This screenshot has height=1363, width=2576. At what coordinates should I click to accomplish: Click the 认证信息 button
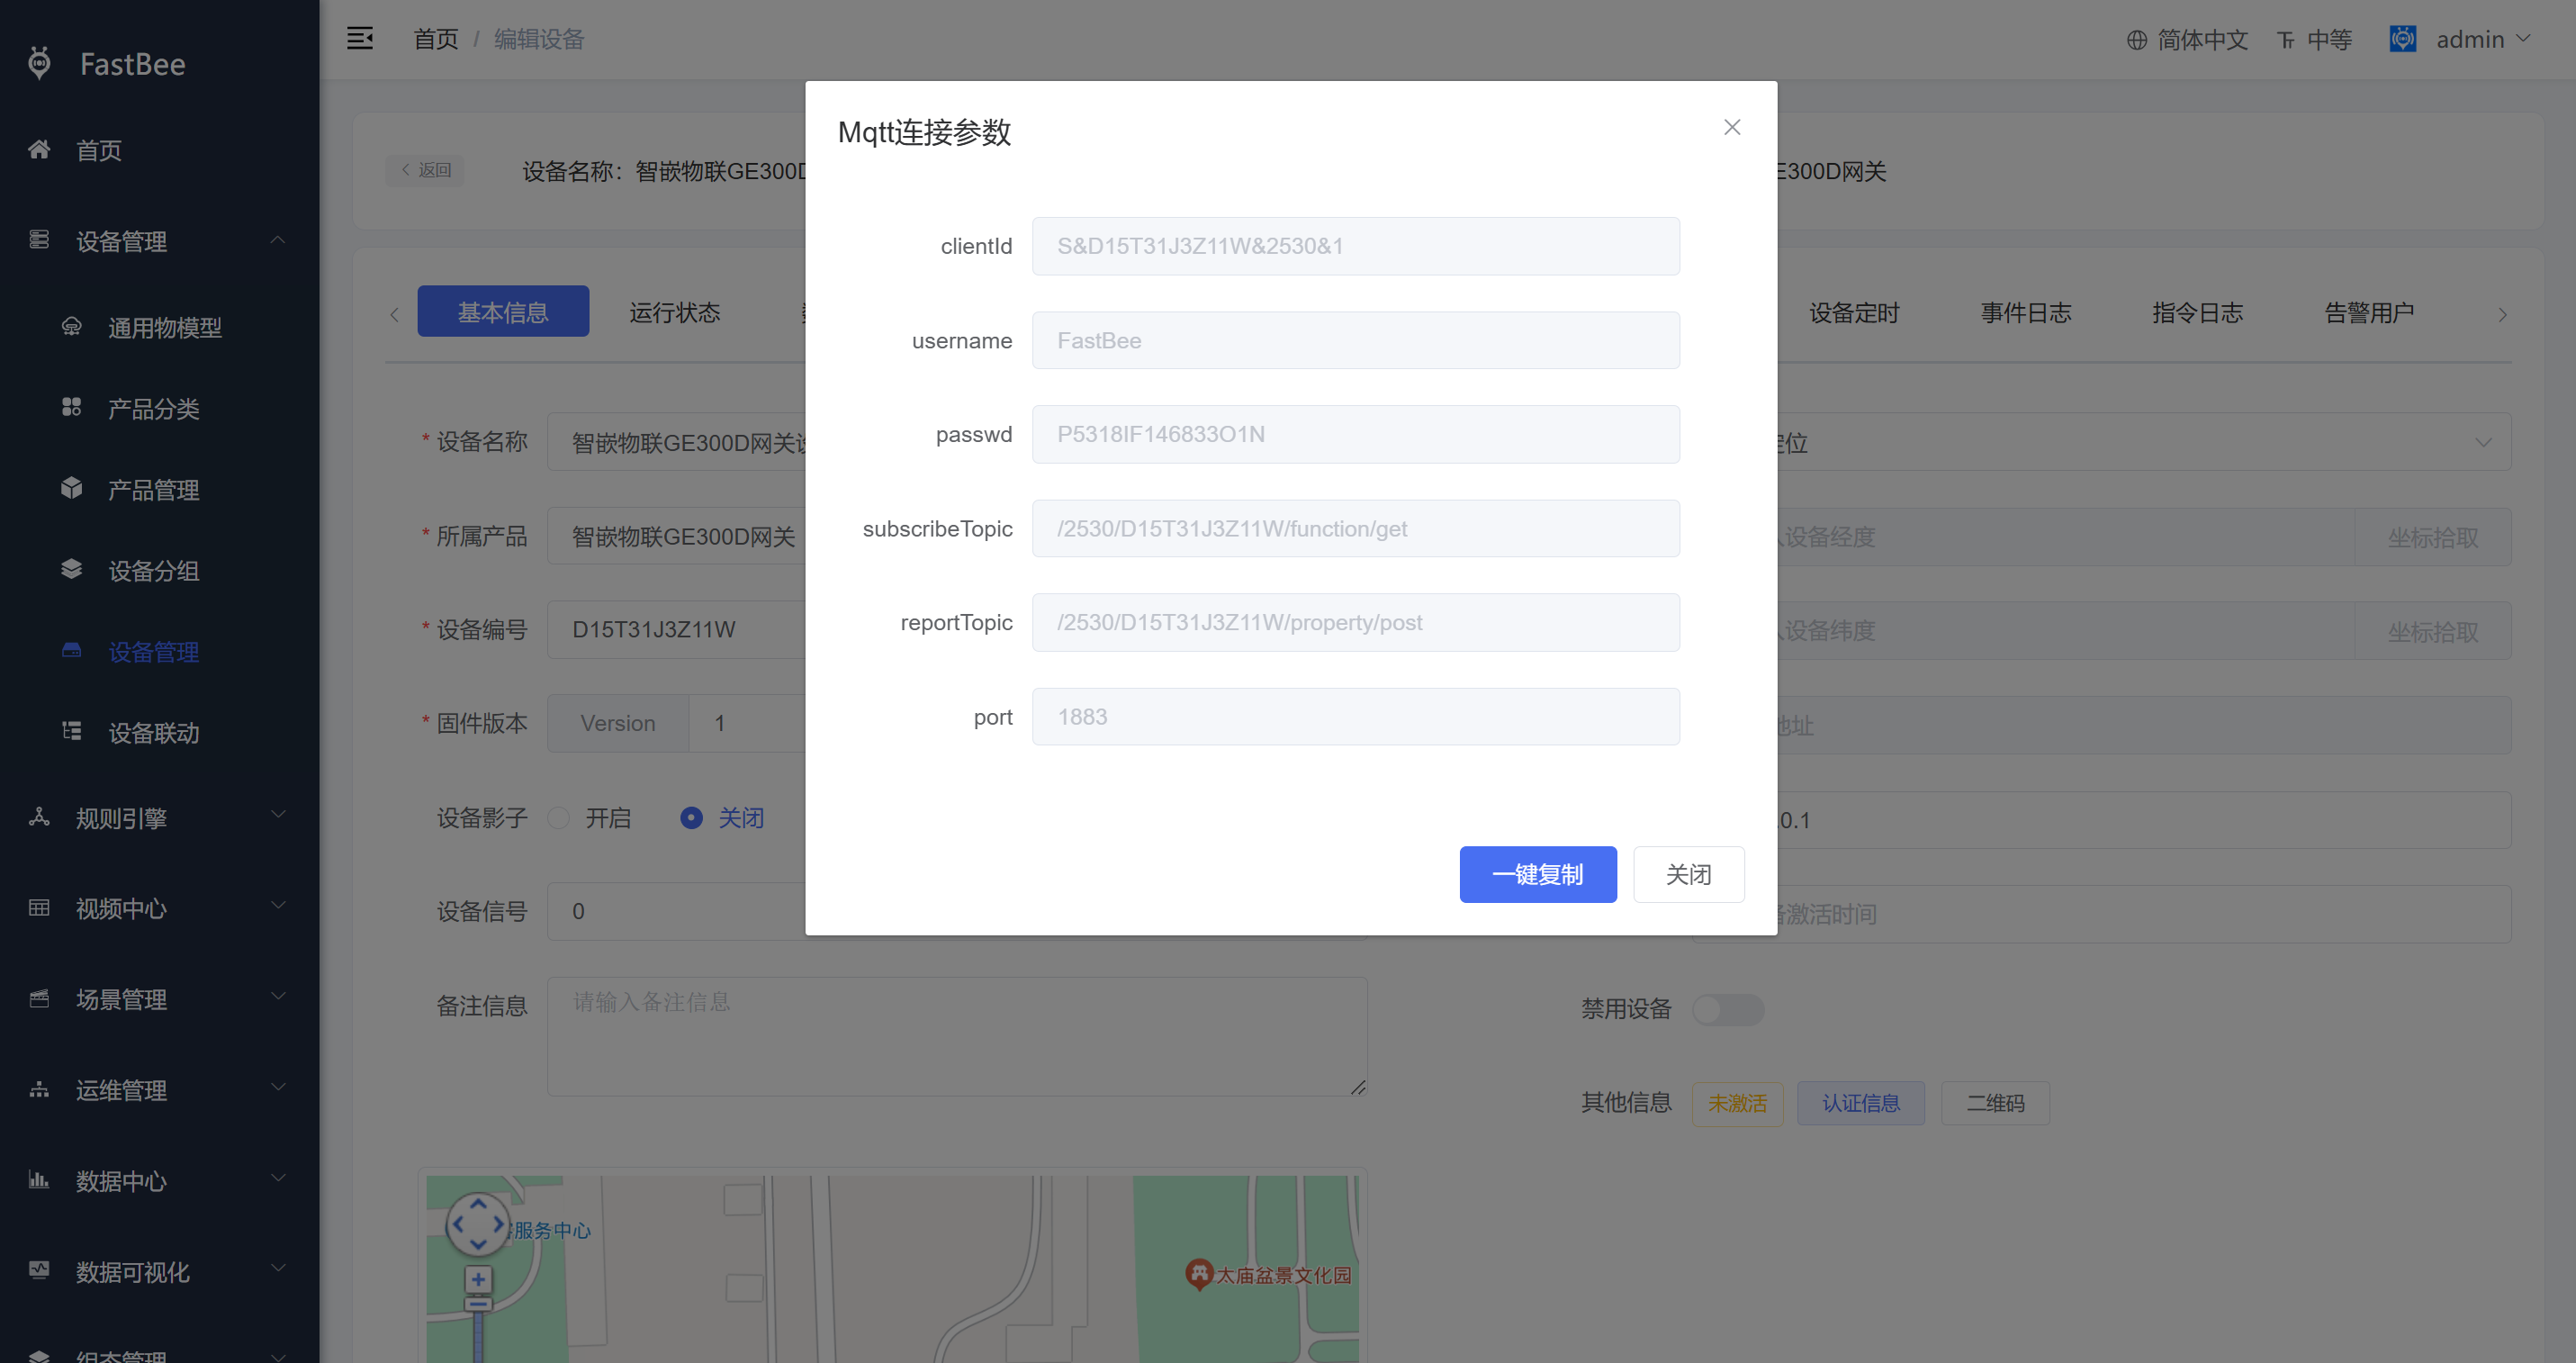(x=1861, y=1103)
